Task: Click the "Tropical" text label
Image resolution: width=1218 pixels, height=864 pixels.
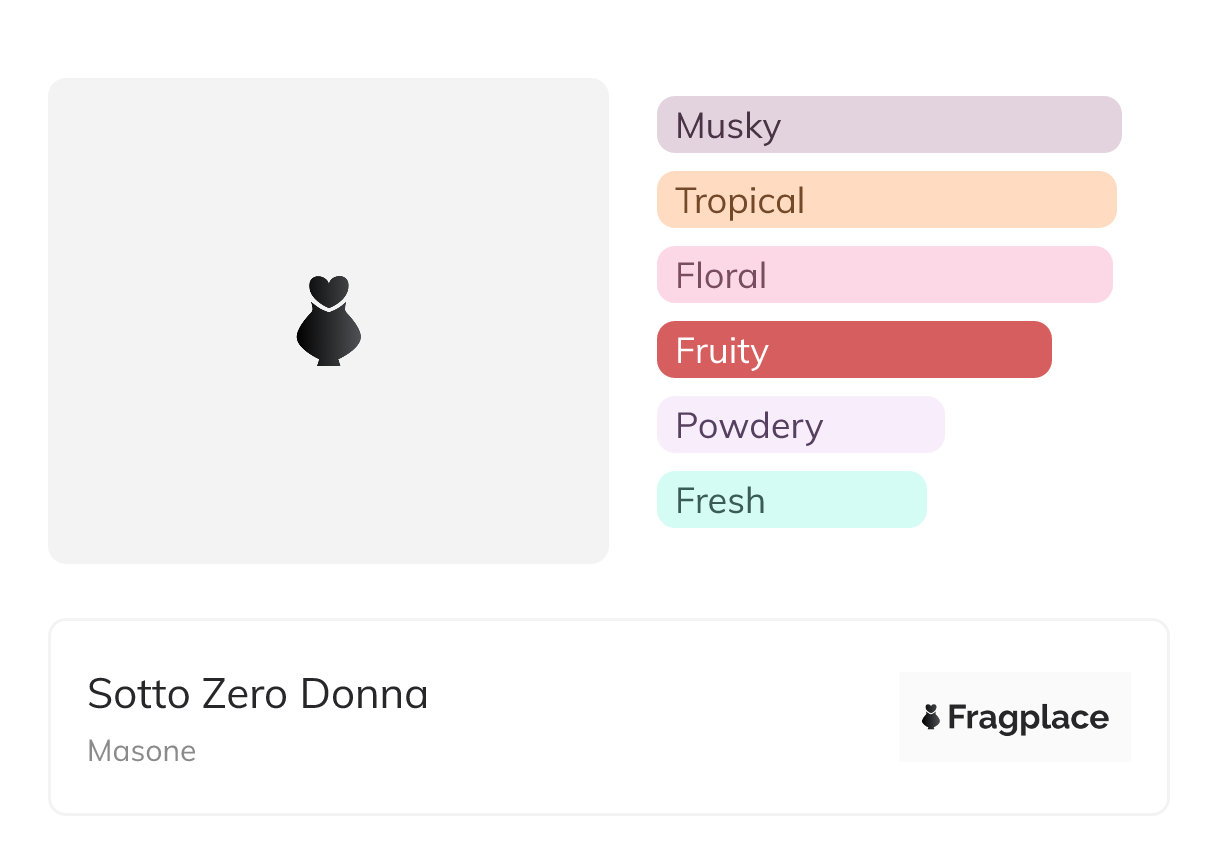Action: [x=740, y=201]
